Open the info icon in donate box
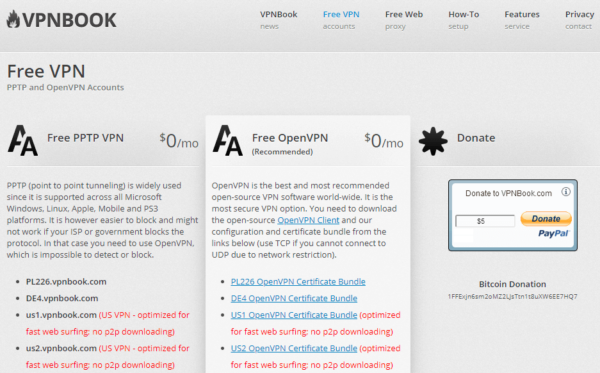Screen dimensions: 600x373 [x=566, y=192]
